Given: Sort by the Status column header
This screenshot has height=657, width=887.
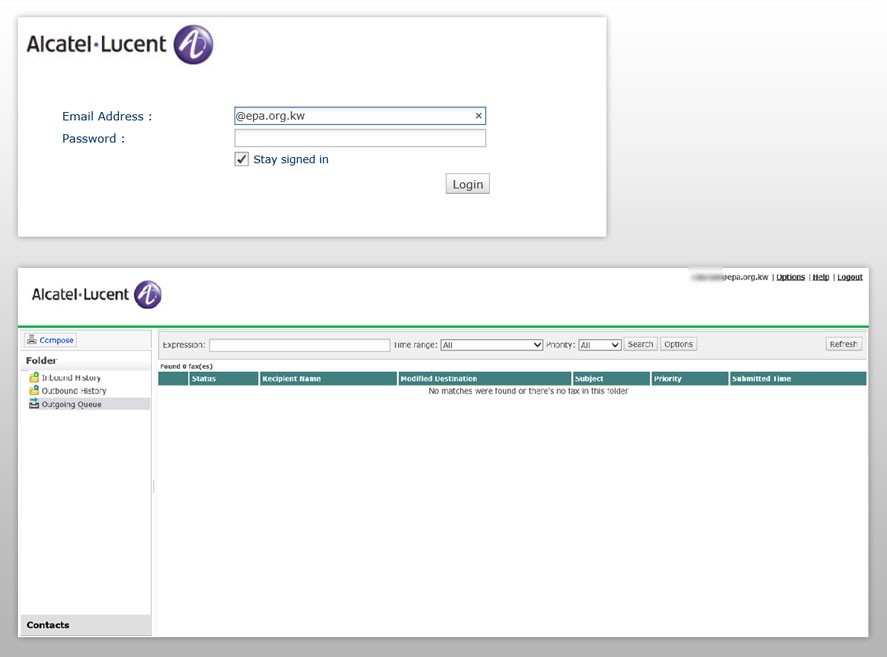Looking at the screenshot, I should (223, 379).
